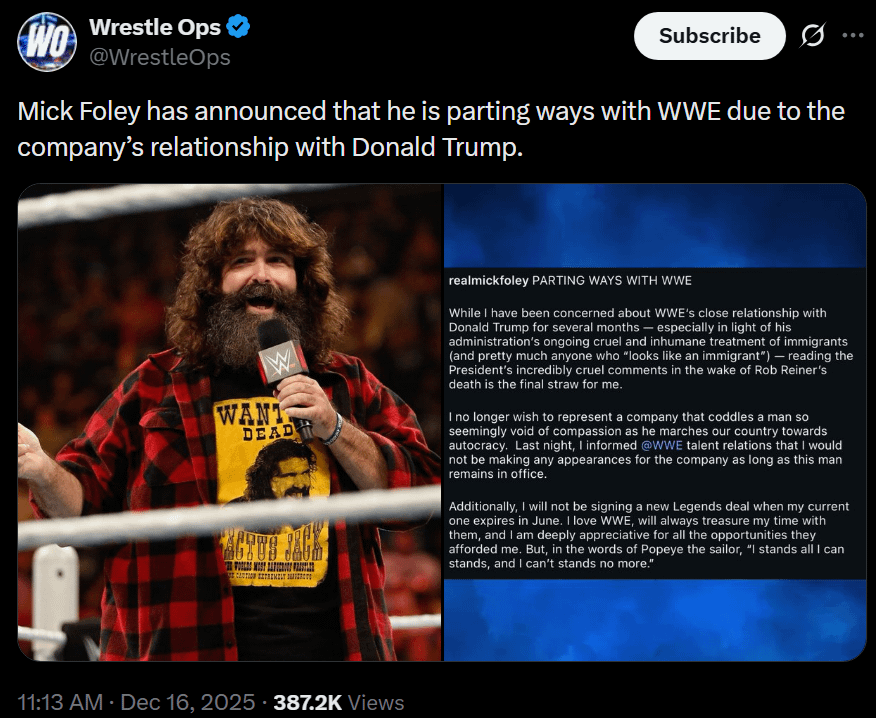Click the Wrestle Ops display name
This screenshot has height=718, width=876.
point(155,27)
